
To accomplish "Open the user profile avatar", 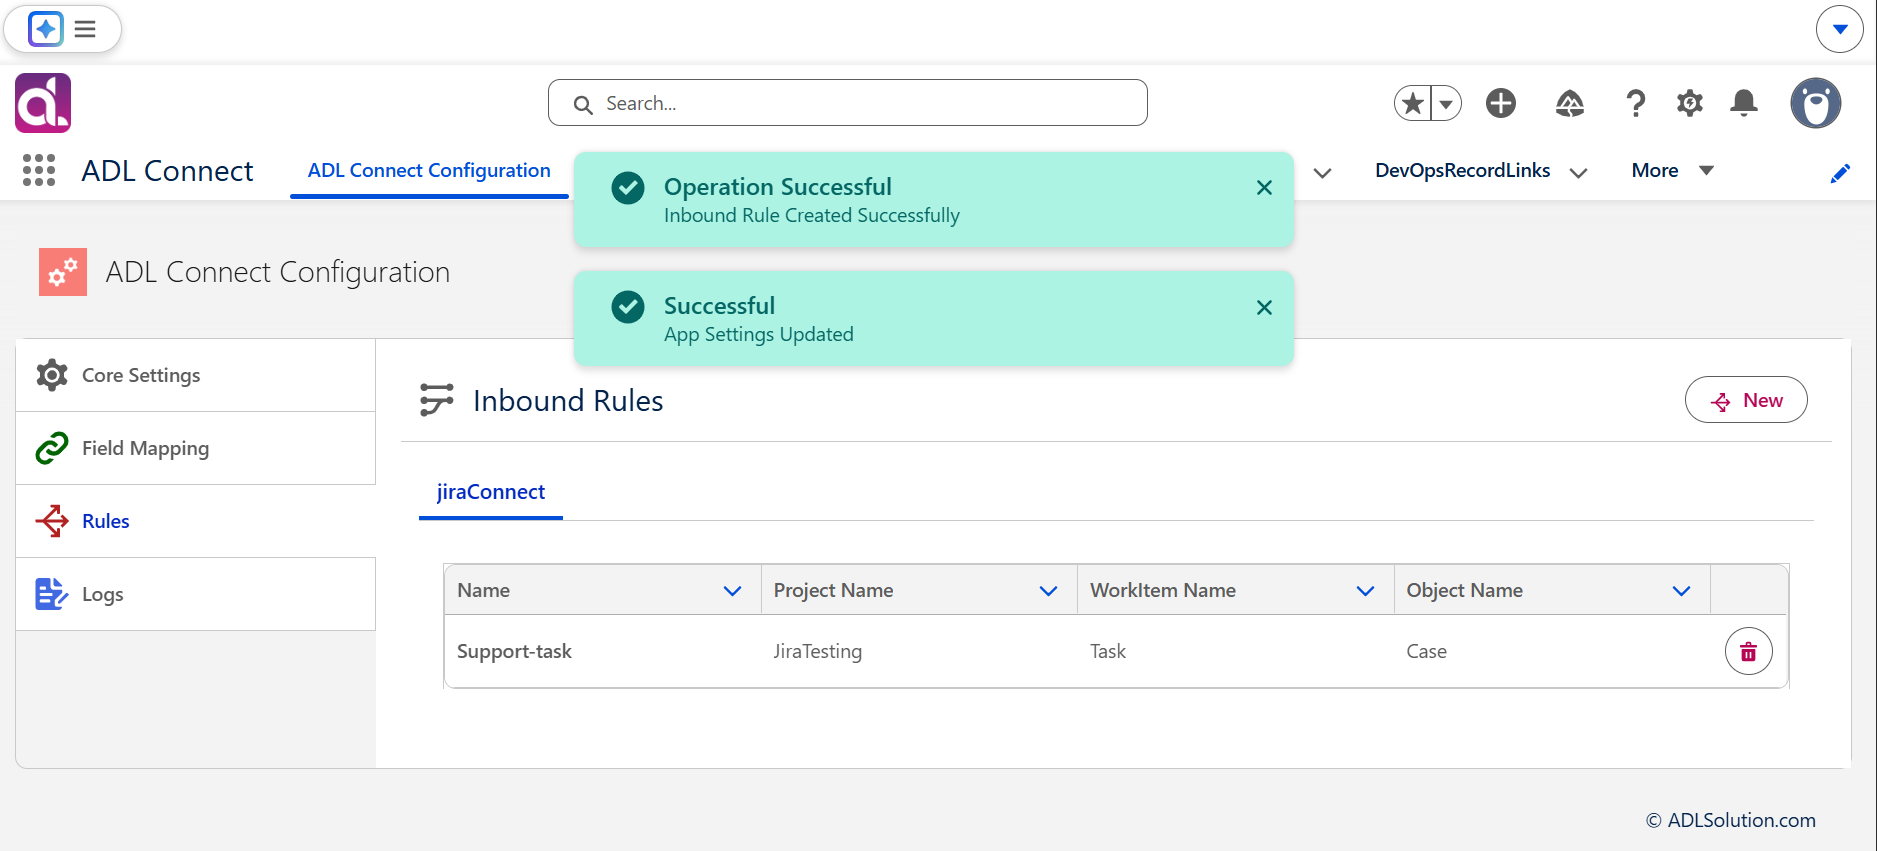I will click(x=1815, y=103).
